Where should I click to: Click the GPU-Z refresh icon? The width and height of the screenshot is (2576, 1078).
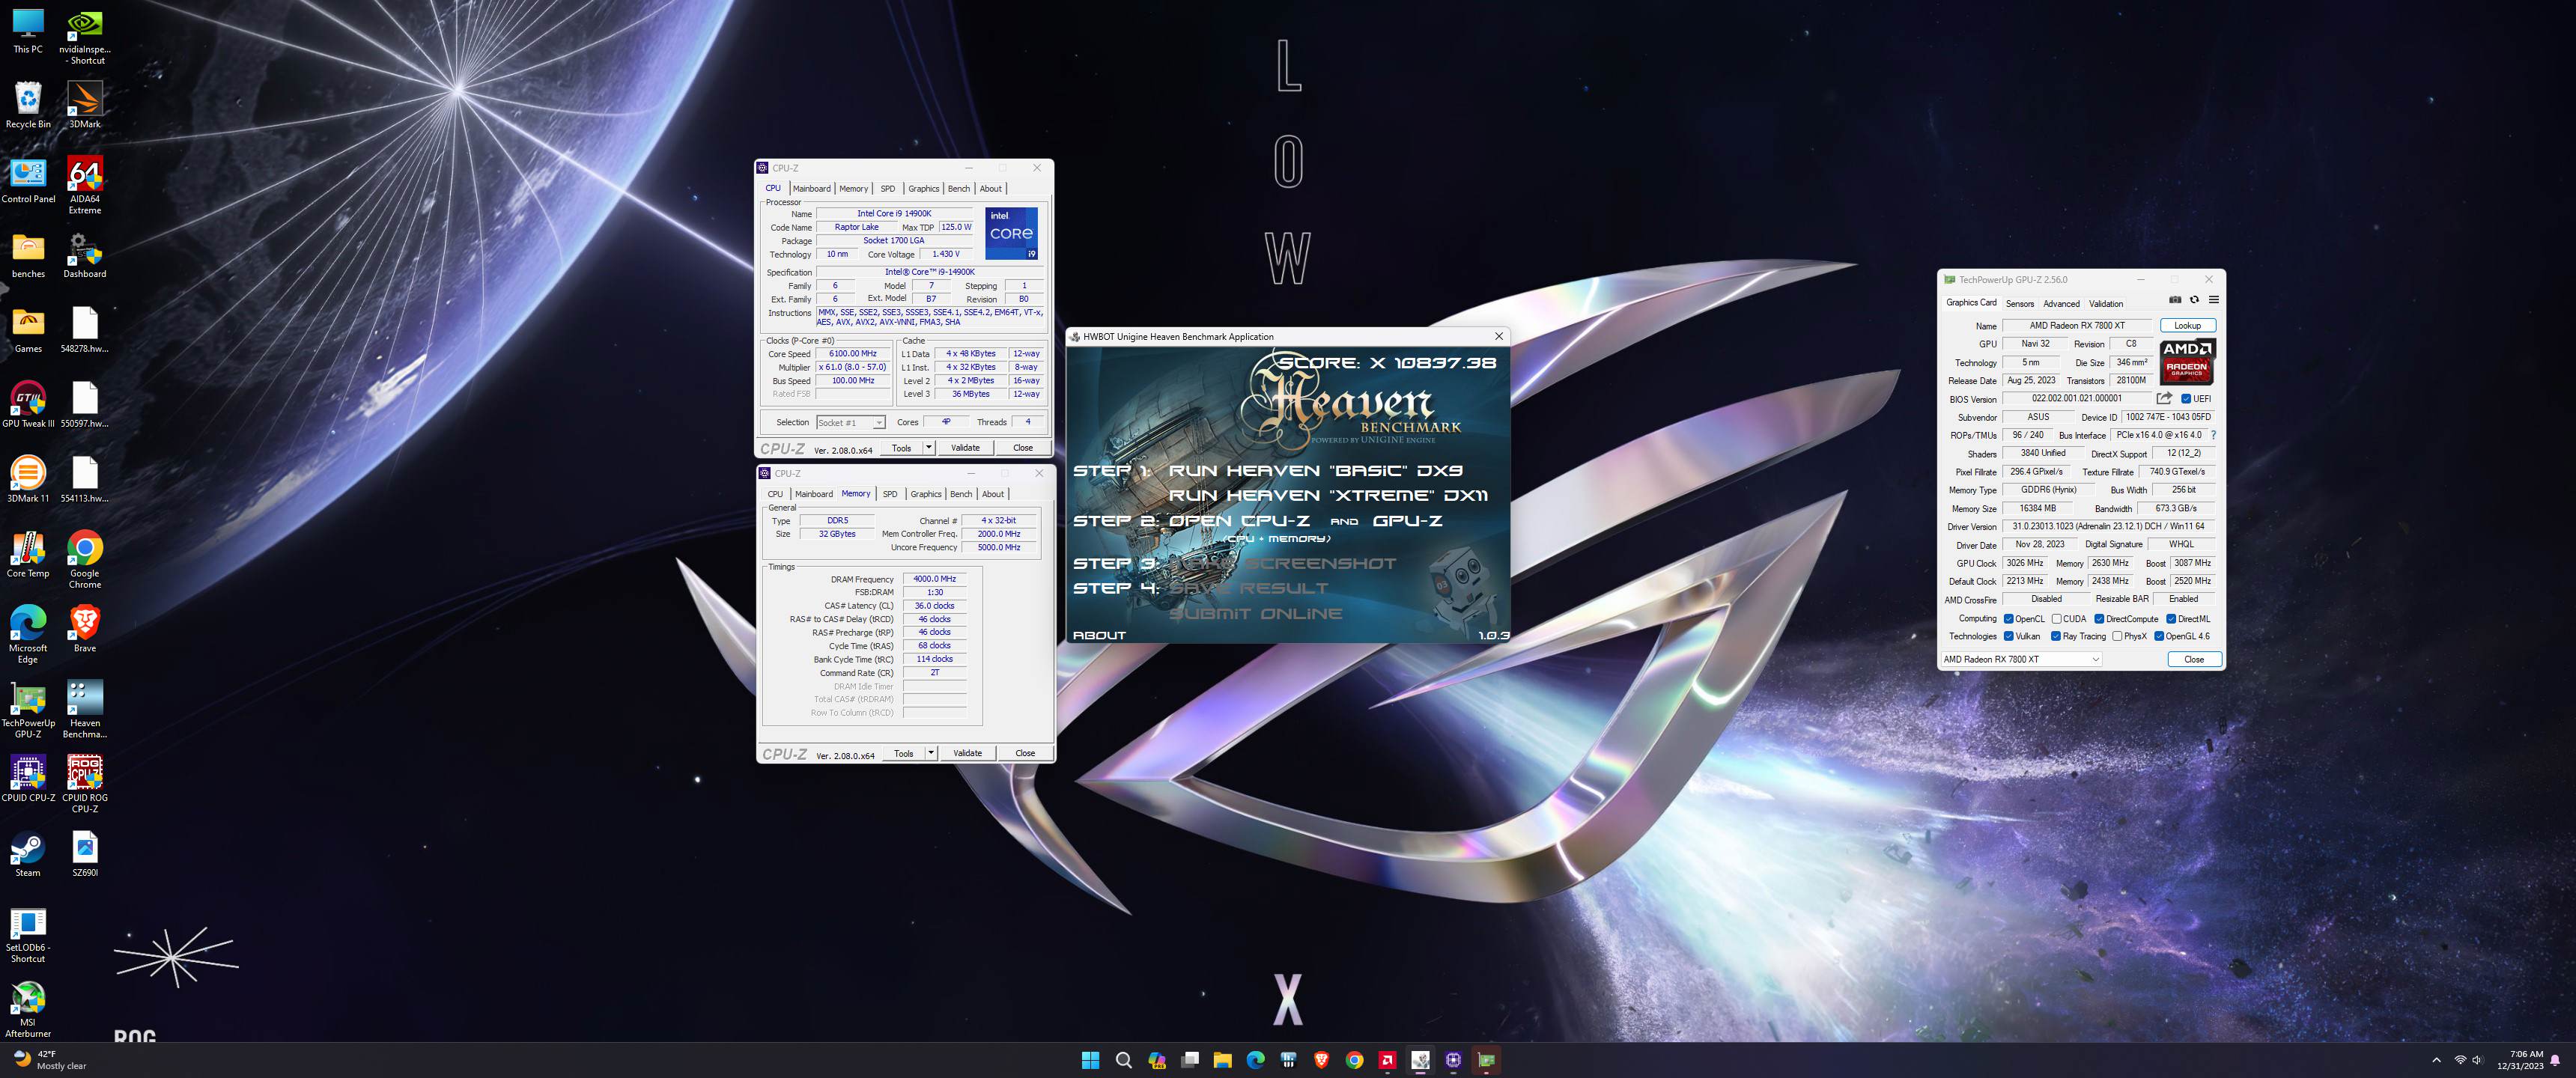2194,299
